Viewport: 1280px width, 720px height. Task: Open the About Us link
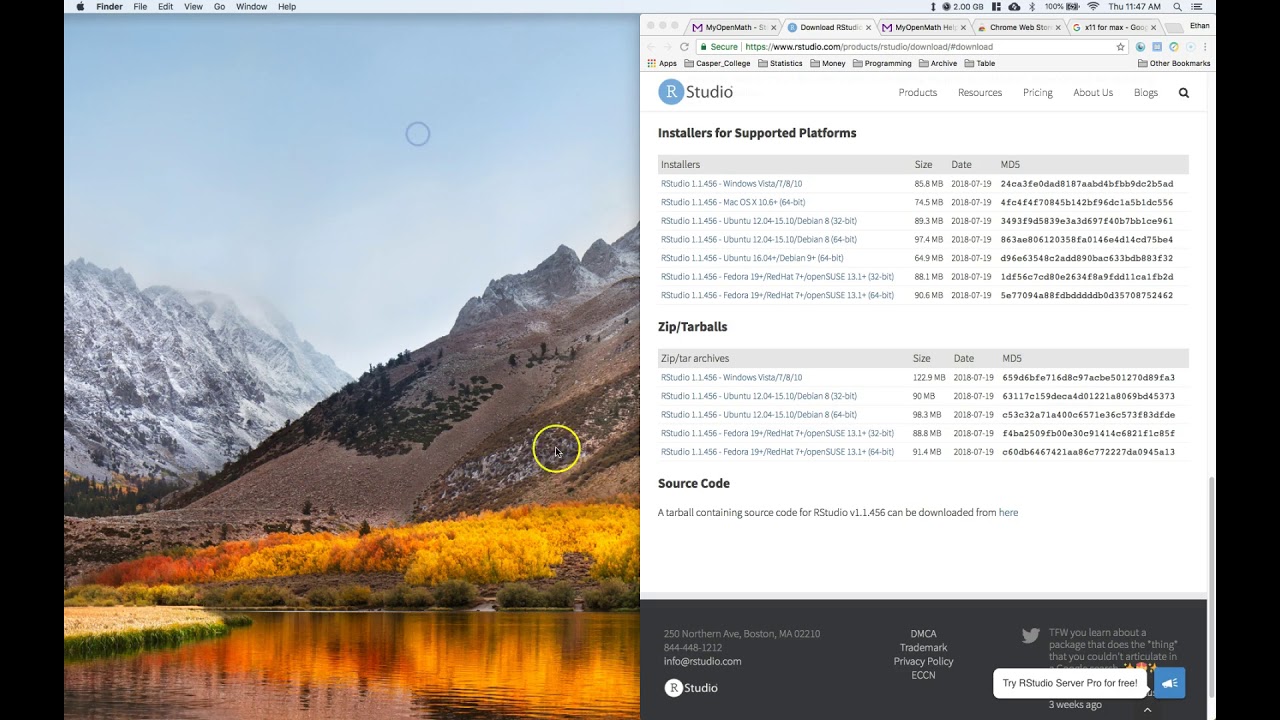[1093, 93]
